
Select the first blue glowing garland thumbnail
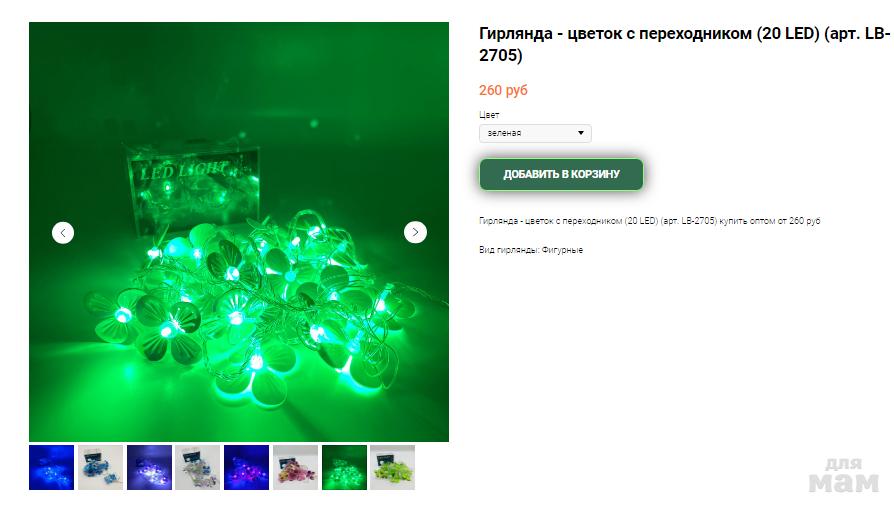[51, 468]
